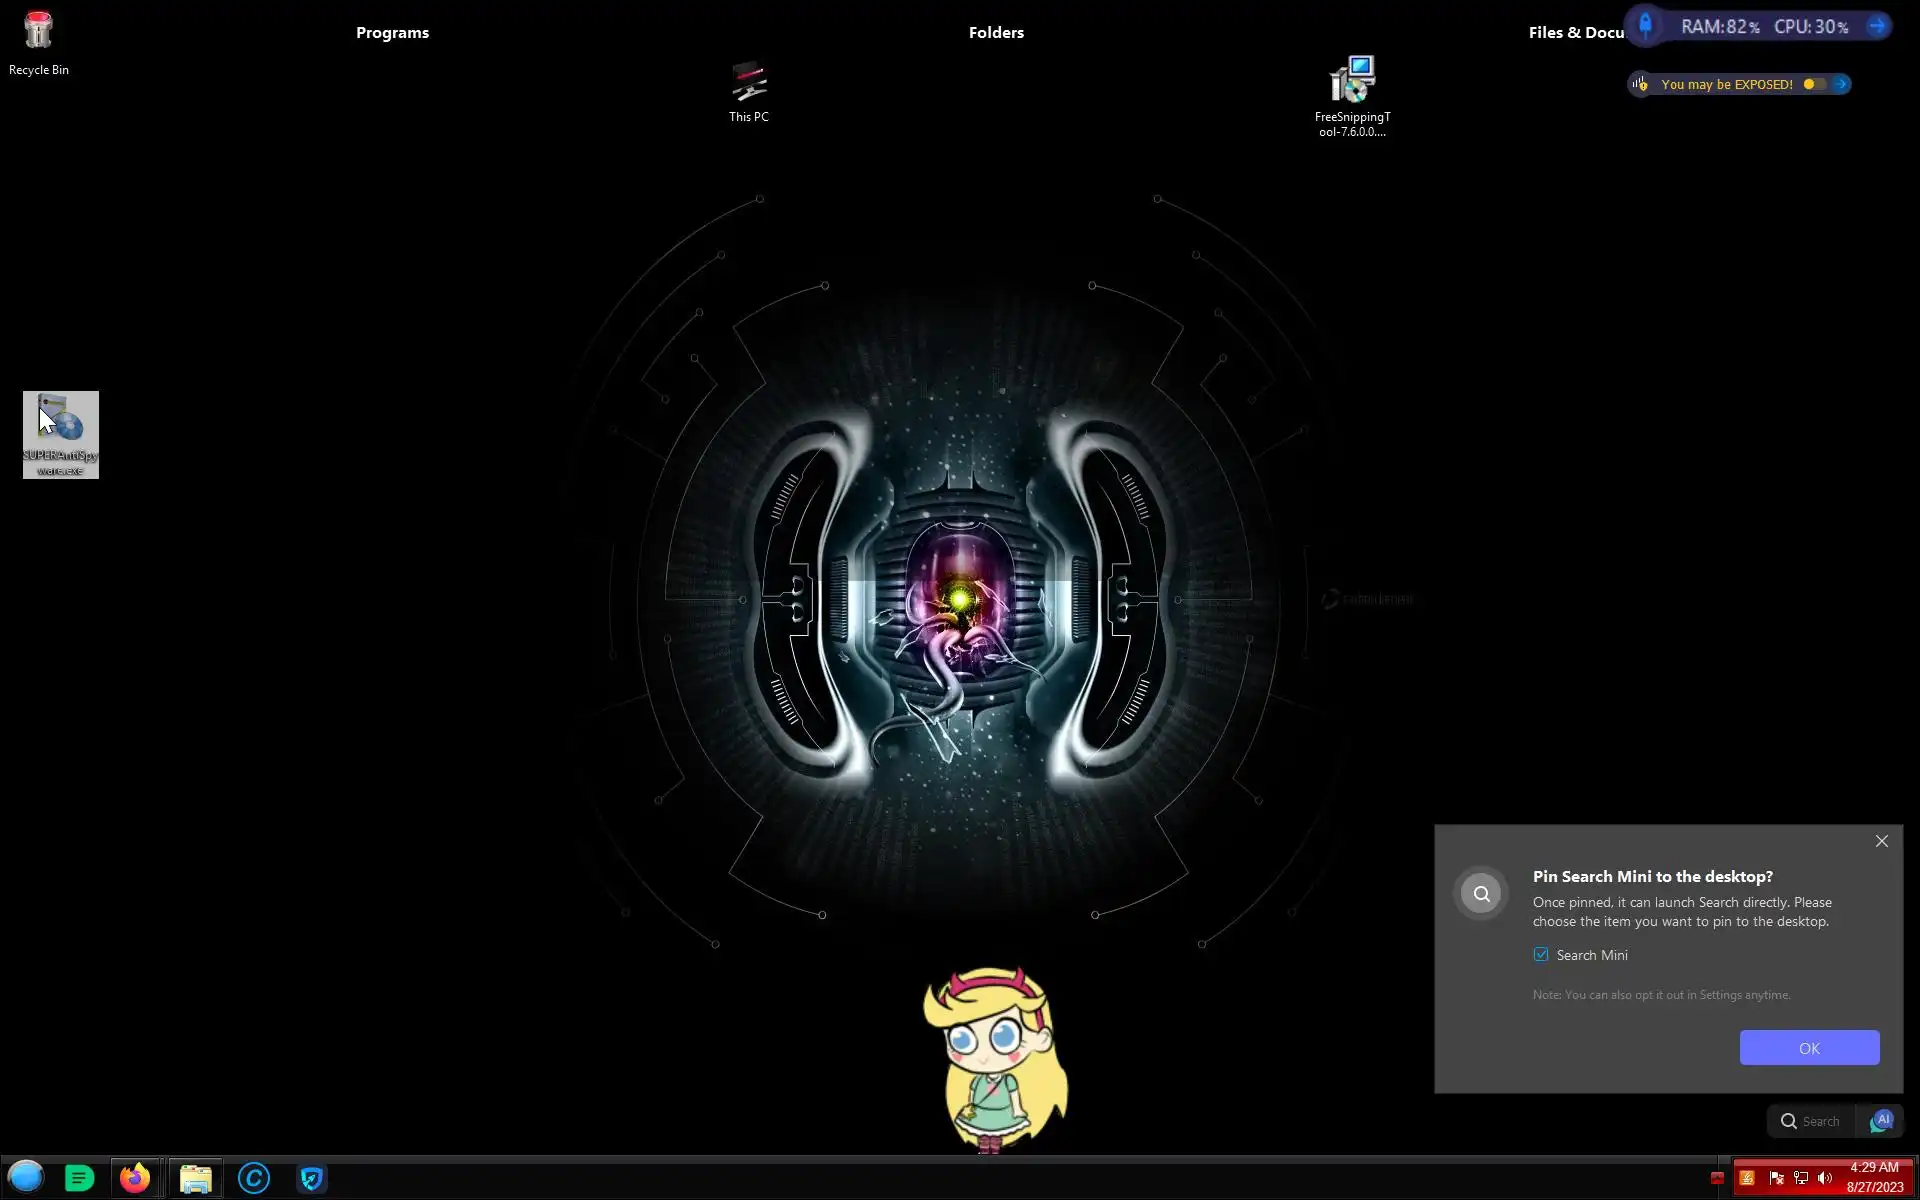
Task: Select the Folders fence title
Action: [996, 32]
